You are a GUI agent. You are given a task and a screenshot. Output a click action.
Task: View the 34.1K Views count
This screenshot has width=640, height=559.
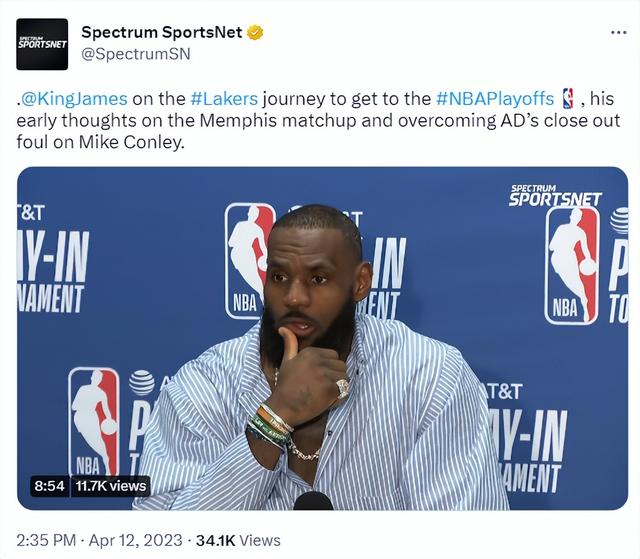point(237,540)
